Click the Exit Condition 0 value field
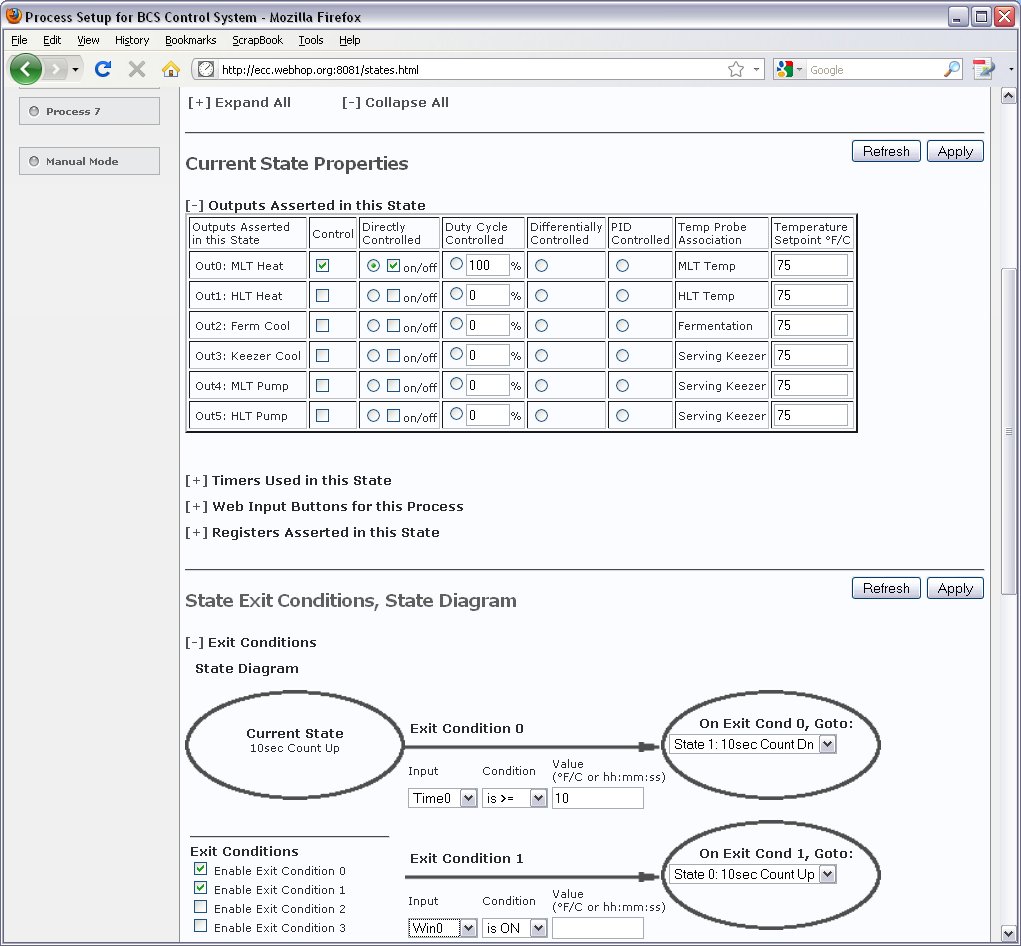 click(598, 798)
